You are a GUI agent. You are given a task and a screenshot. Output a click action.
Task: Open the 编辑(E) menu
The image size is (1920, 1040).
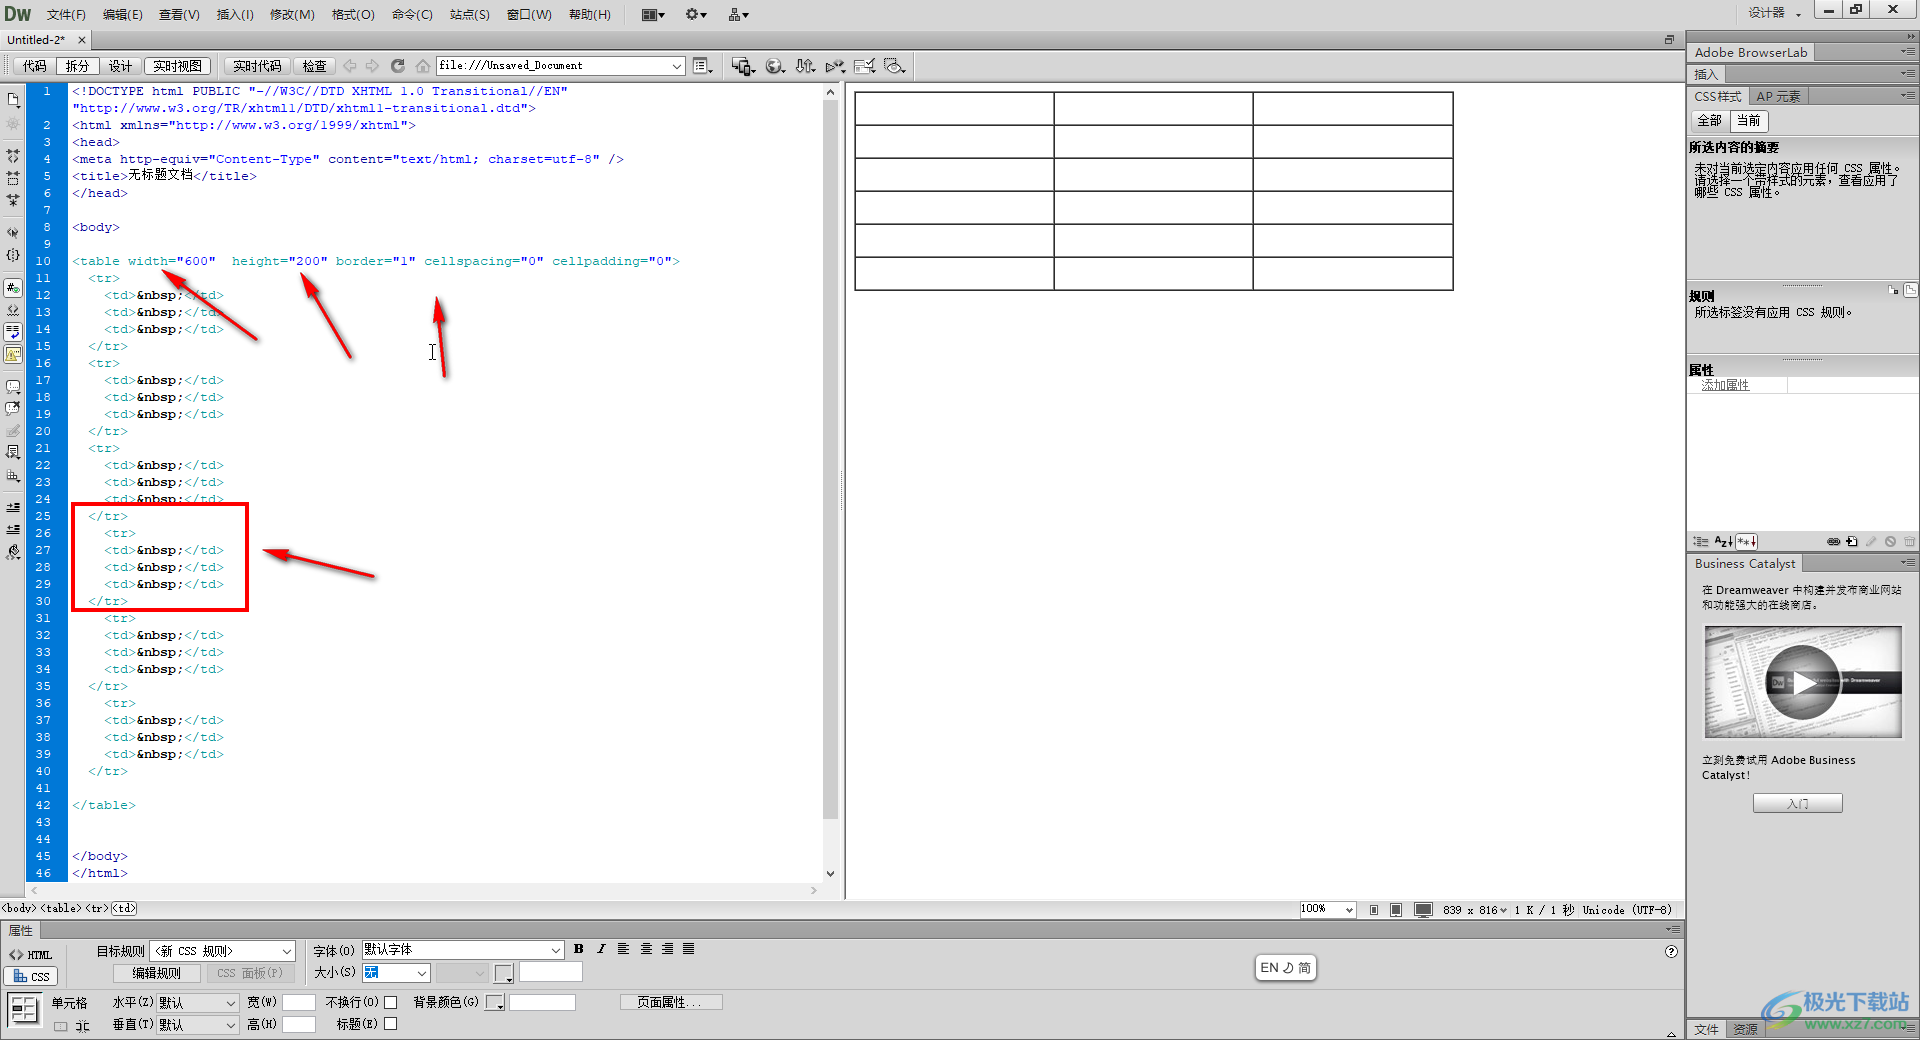tap(122, 14)
